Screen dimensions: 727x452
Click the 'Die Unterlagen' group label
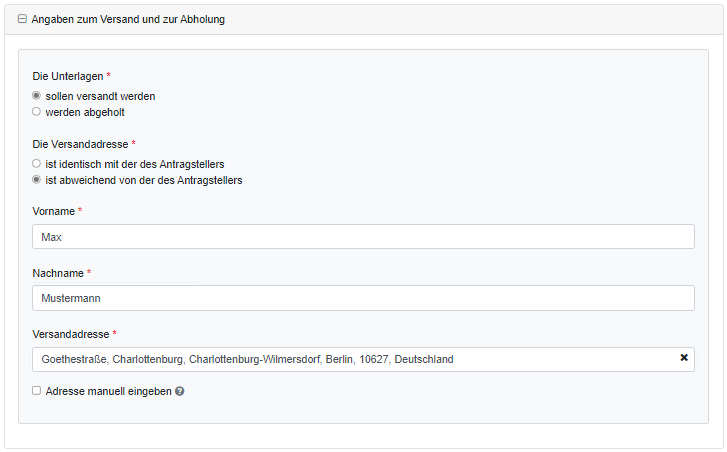tap(68, 76)
